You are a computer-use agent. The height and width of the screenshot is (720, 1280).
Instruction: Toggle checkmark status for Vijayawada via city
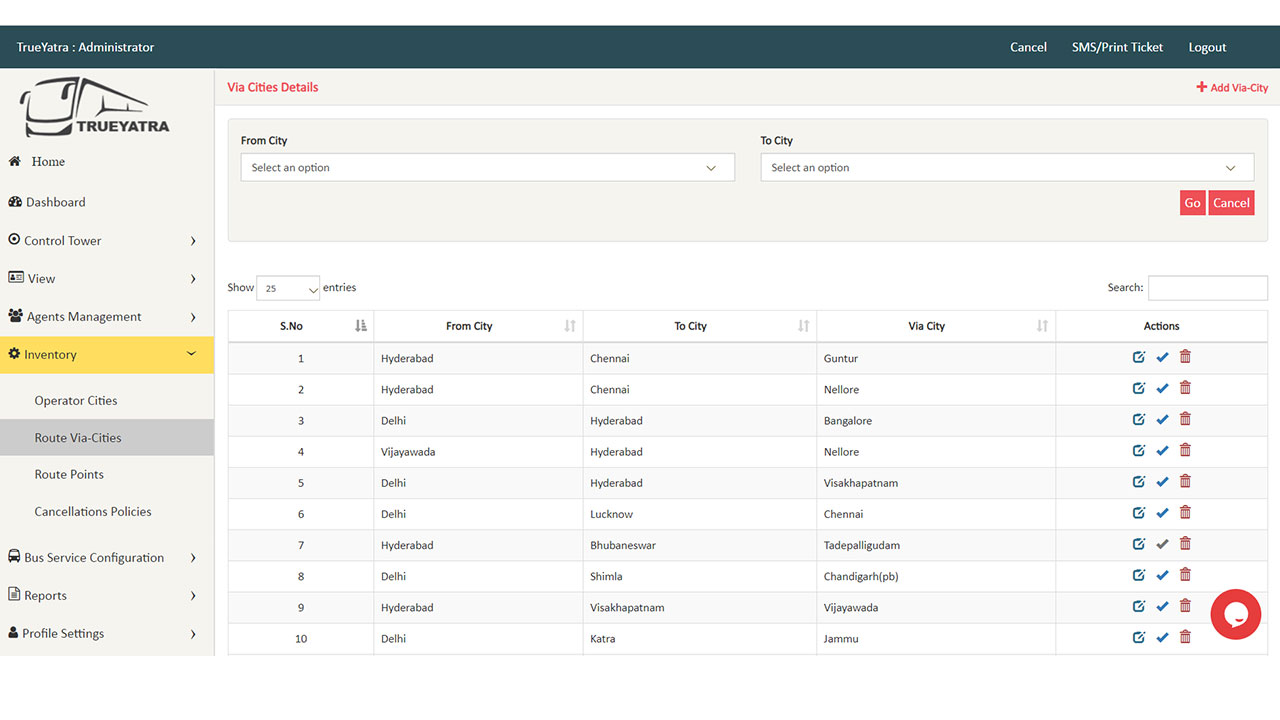pyautogui.click(x=1162, y=606)
